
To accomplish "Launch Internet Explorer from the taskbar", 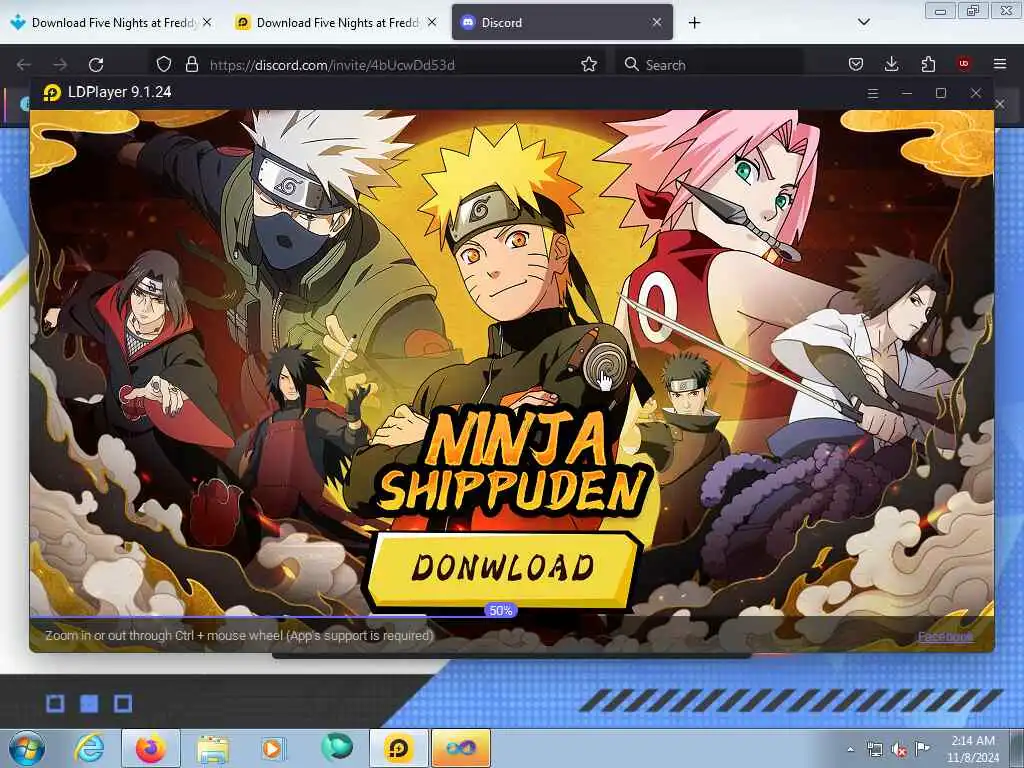I will [x=89, y=748].
